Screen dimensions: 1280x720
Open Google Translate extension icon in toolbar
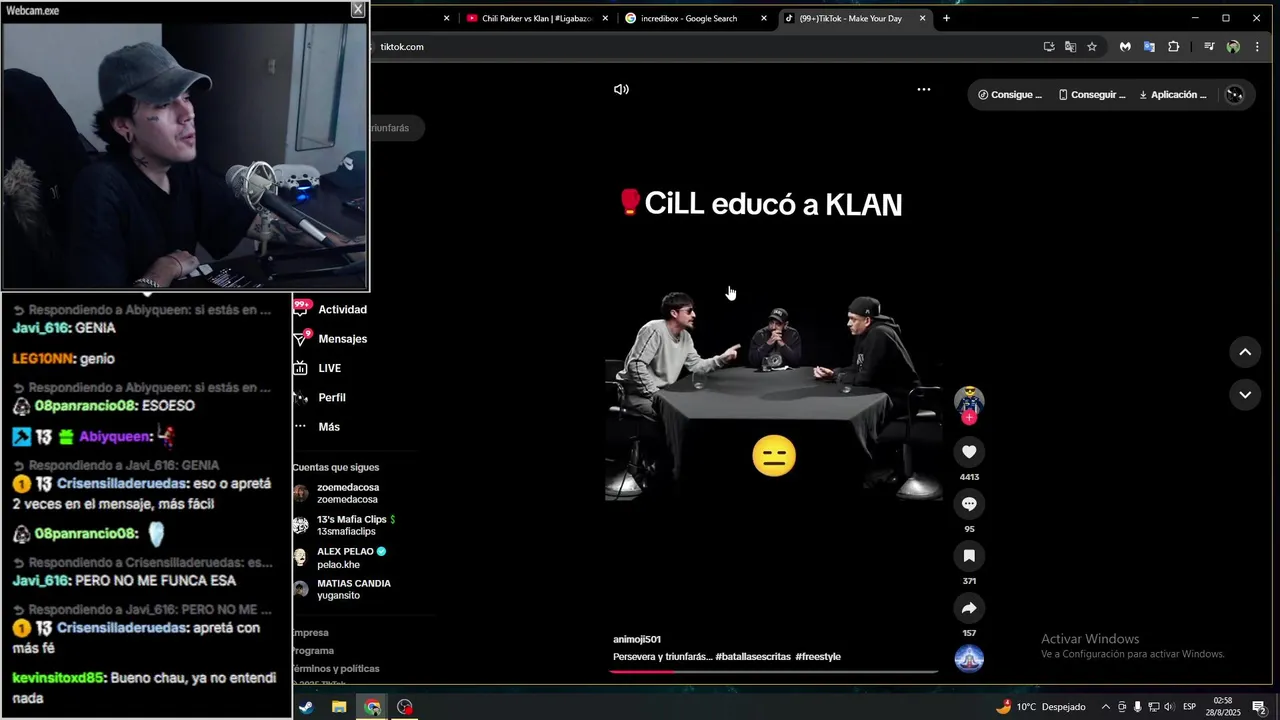pos(1149,47)
